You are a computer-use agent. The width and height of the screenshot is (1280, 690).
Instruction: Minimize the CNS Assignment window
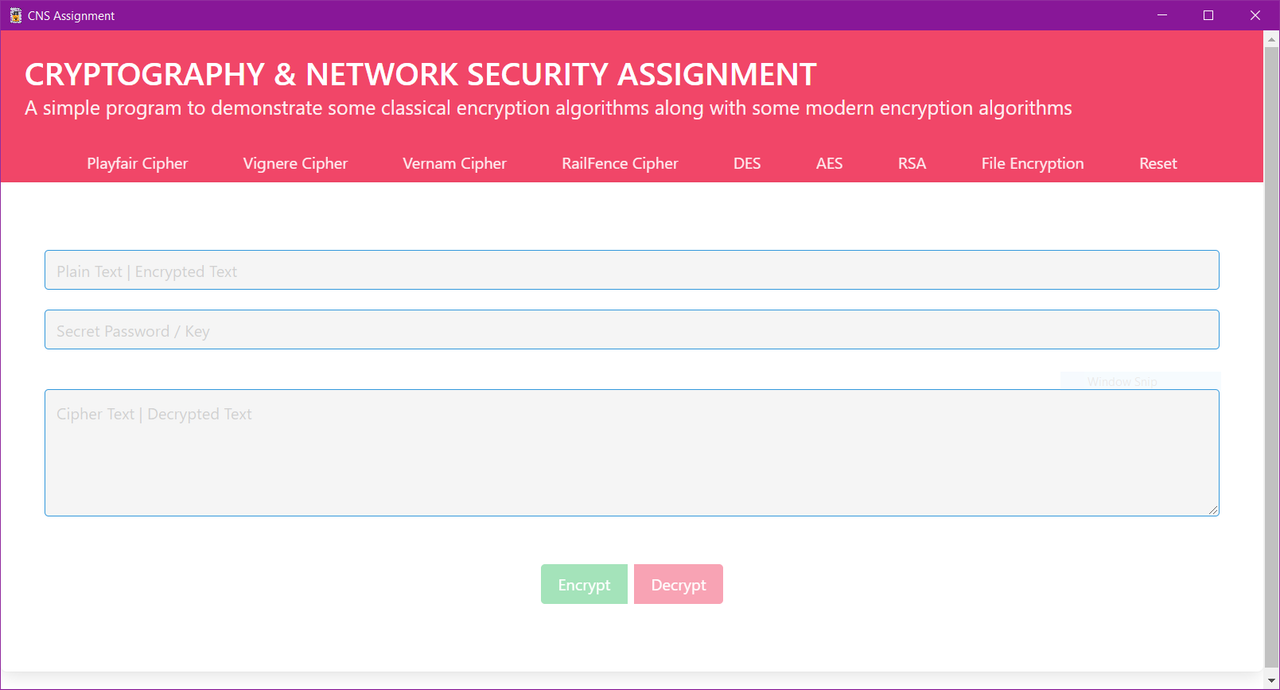(1163, 15)
